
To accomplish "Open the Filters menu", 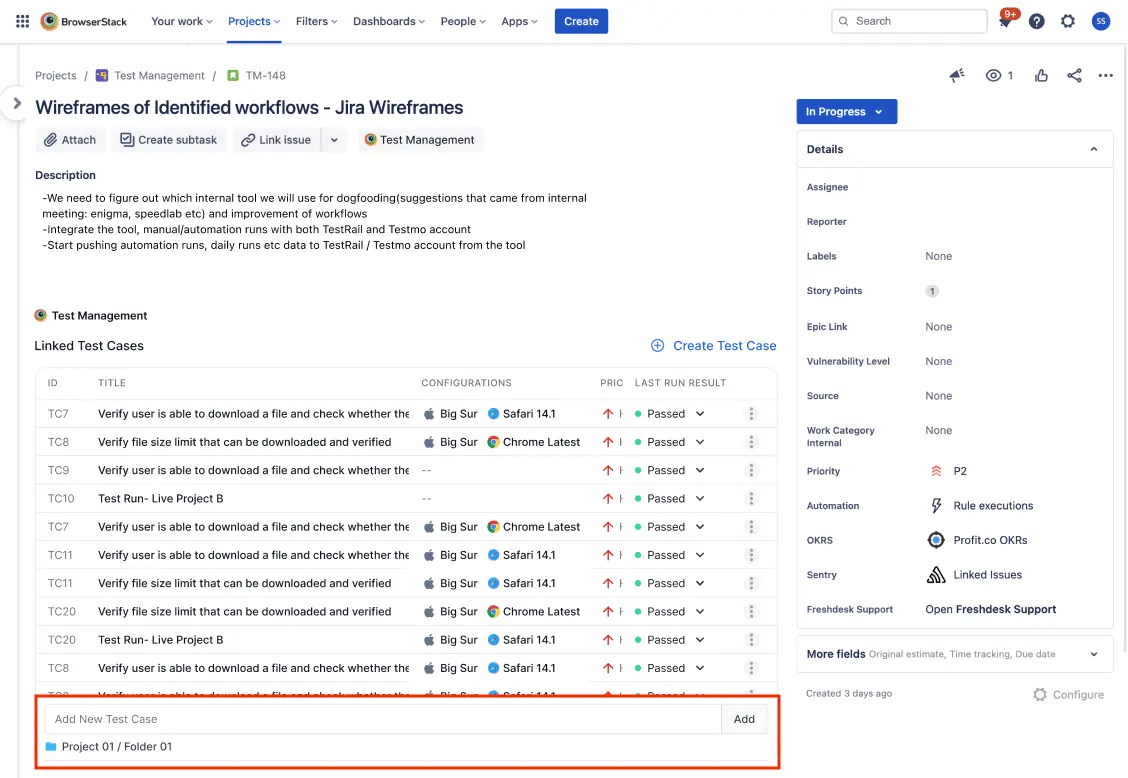I will (316, 21).
